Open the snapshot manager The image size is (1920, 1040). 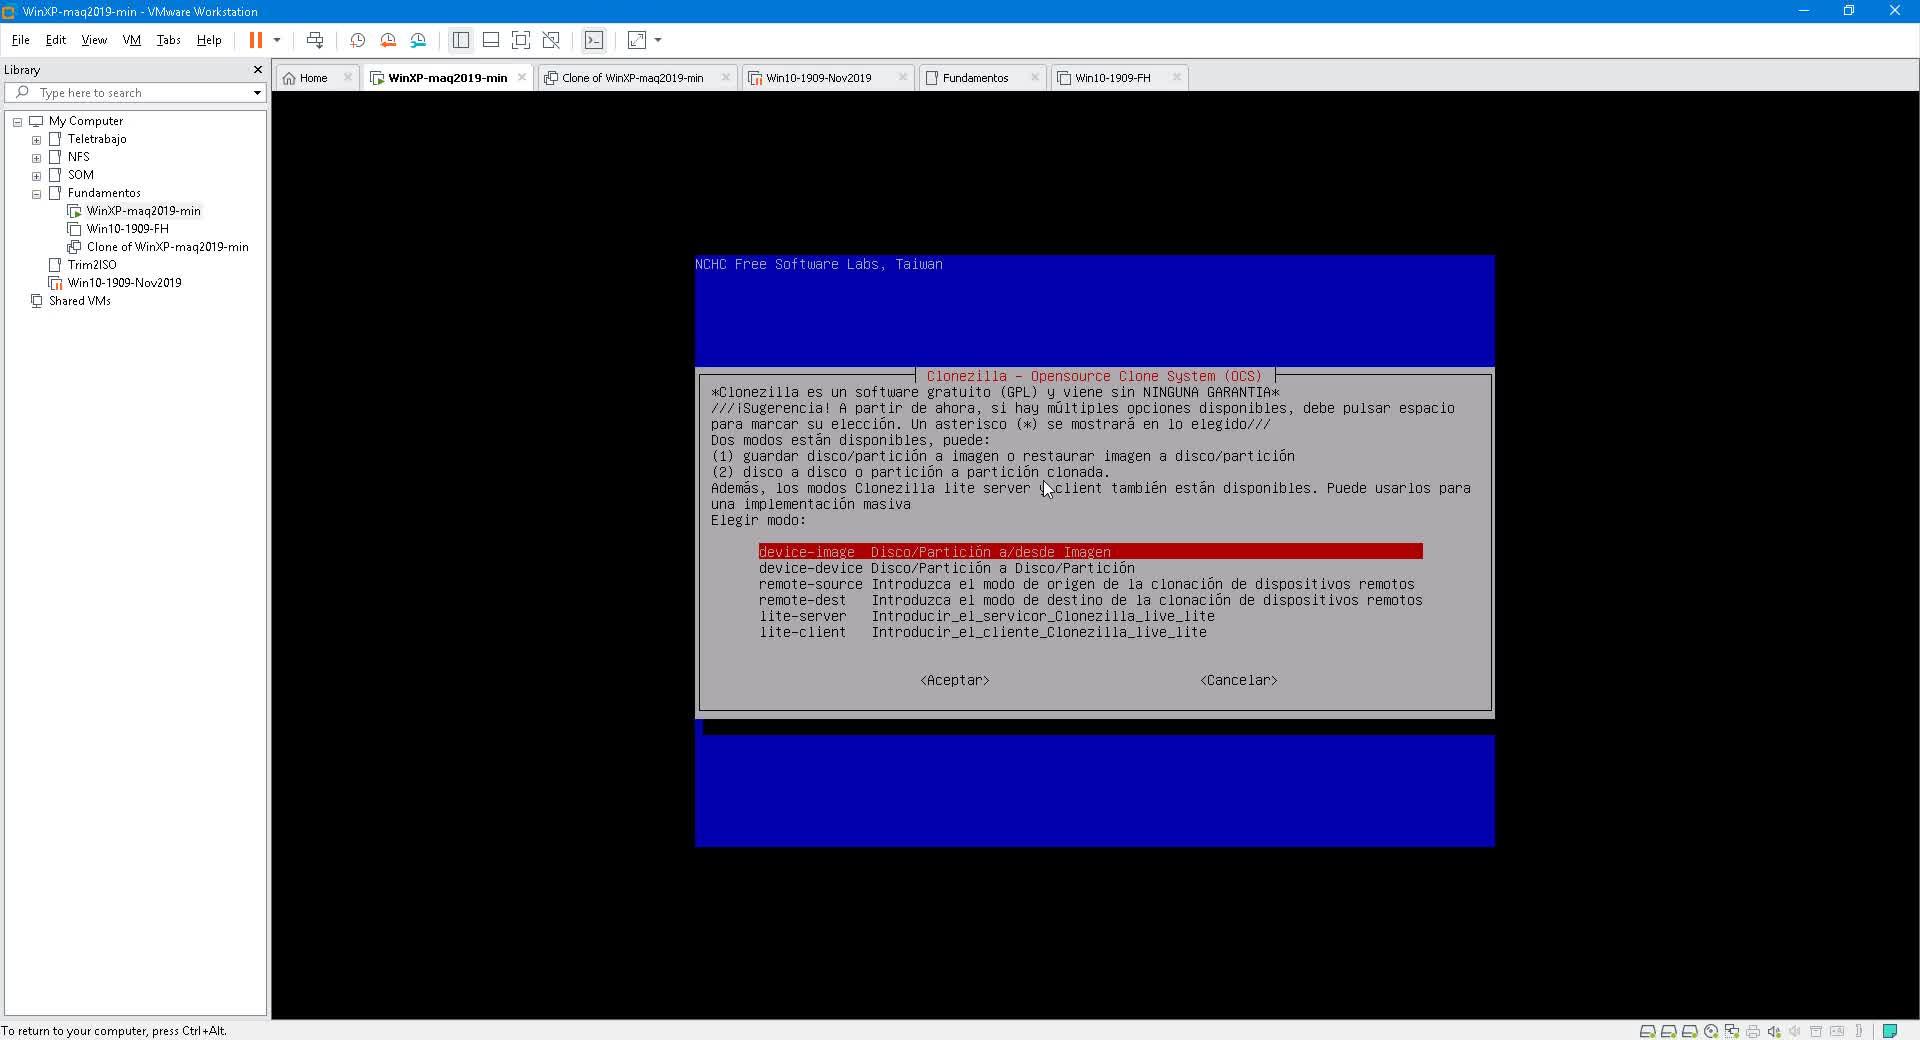point(418,40)
